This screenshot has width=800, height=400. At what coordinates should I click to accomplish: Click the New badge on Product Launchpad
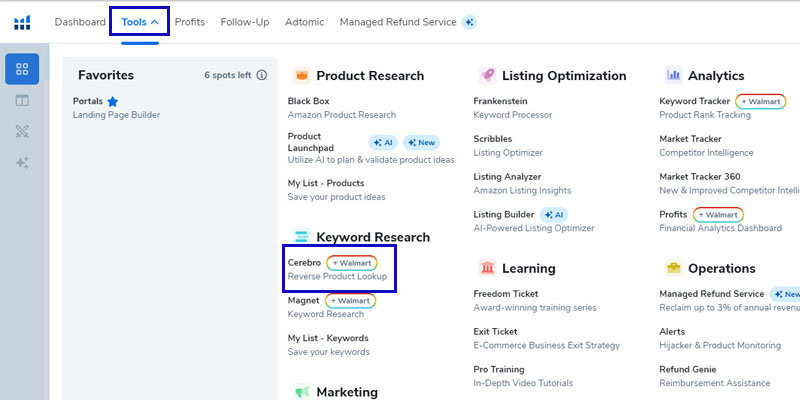421,143
